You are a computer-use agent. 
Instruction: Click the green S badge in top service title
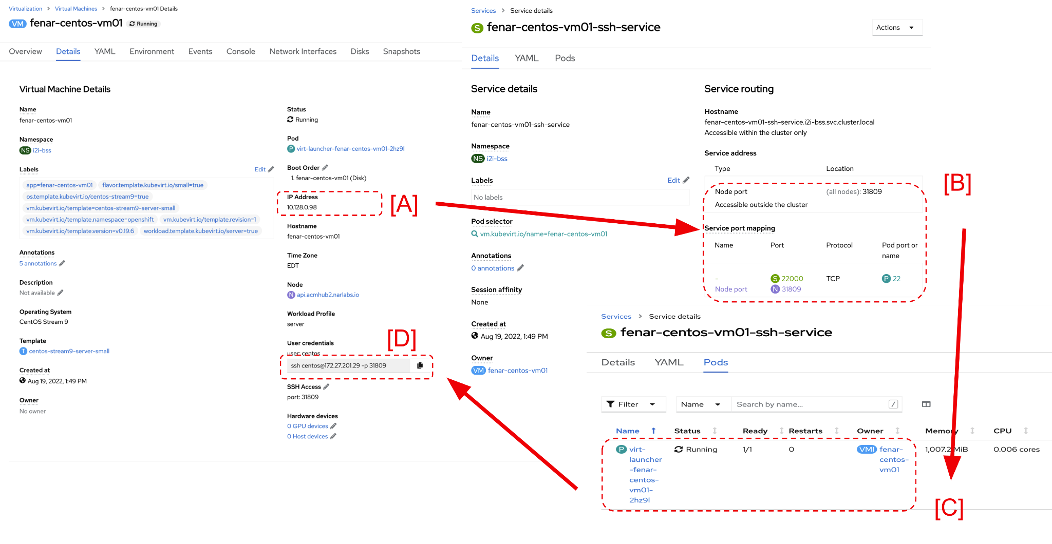tap(477, 28)
